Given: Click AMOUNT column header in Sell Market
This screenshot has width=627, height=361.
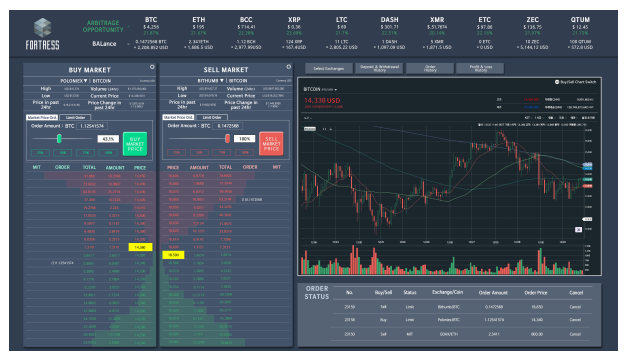Looking at the screenshot, I should coord(199,168).
